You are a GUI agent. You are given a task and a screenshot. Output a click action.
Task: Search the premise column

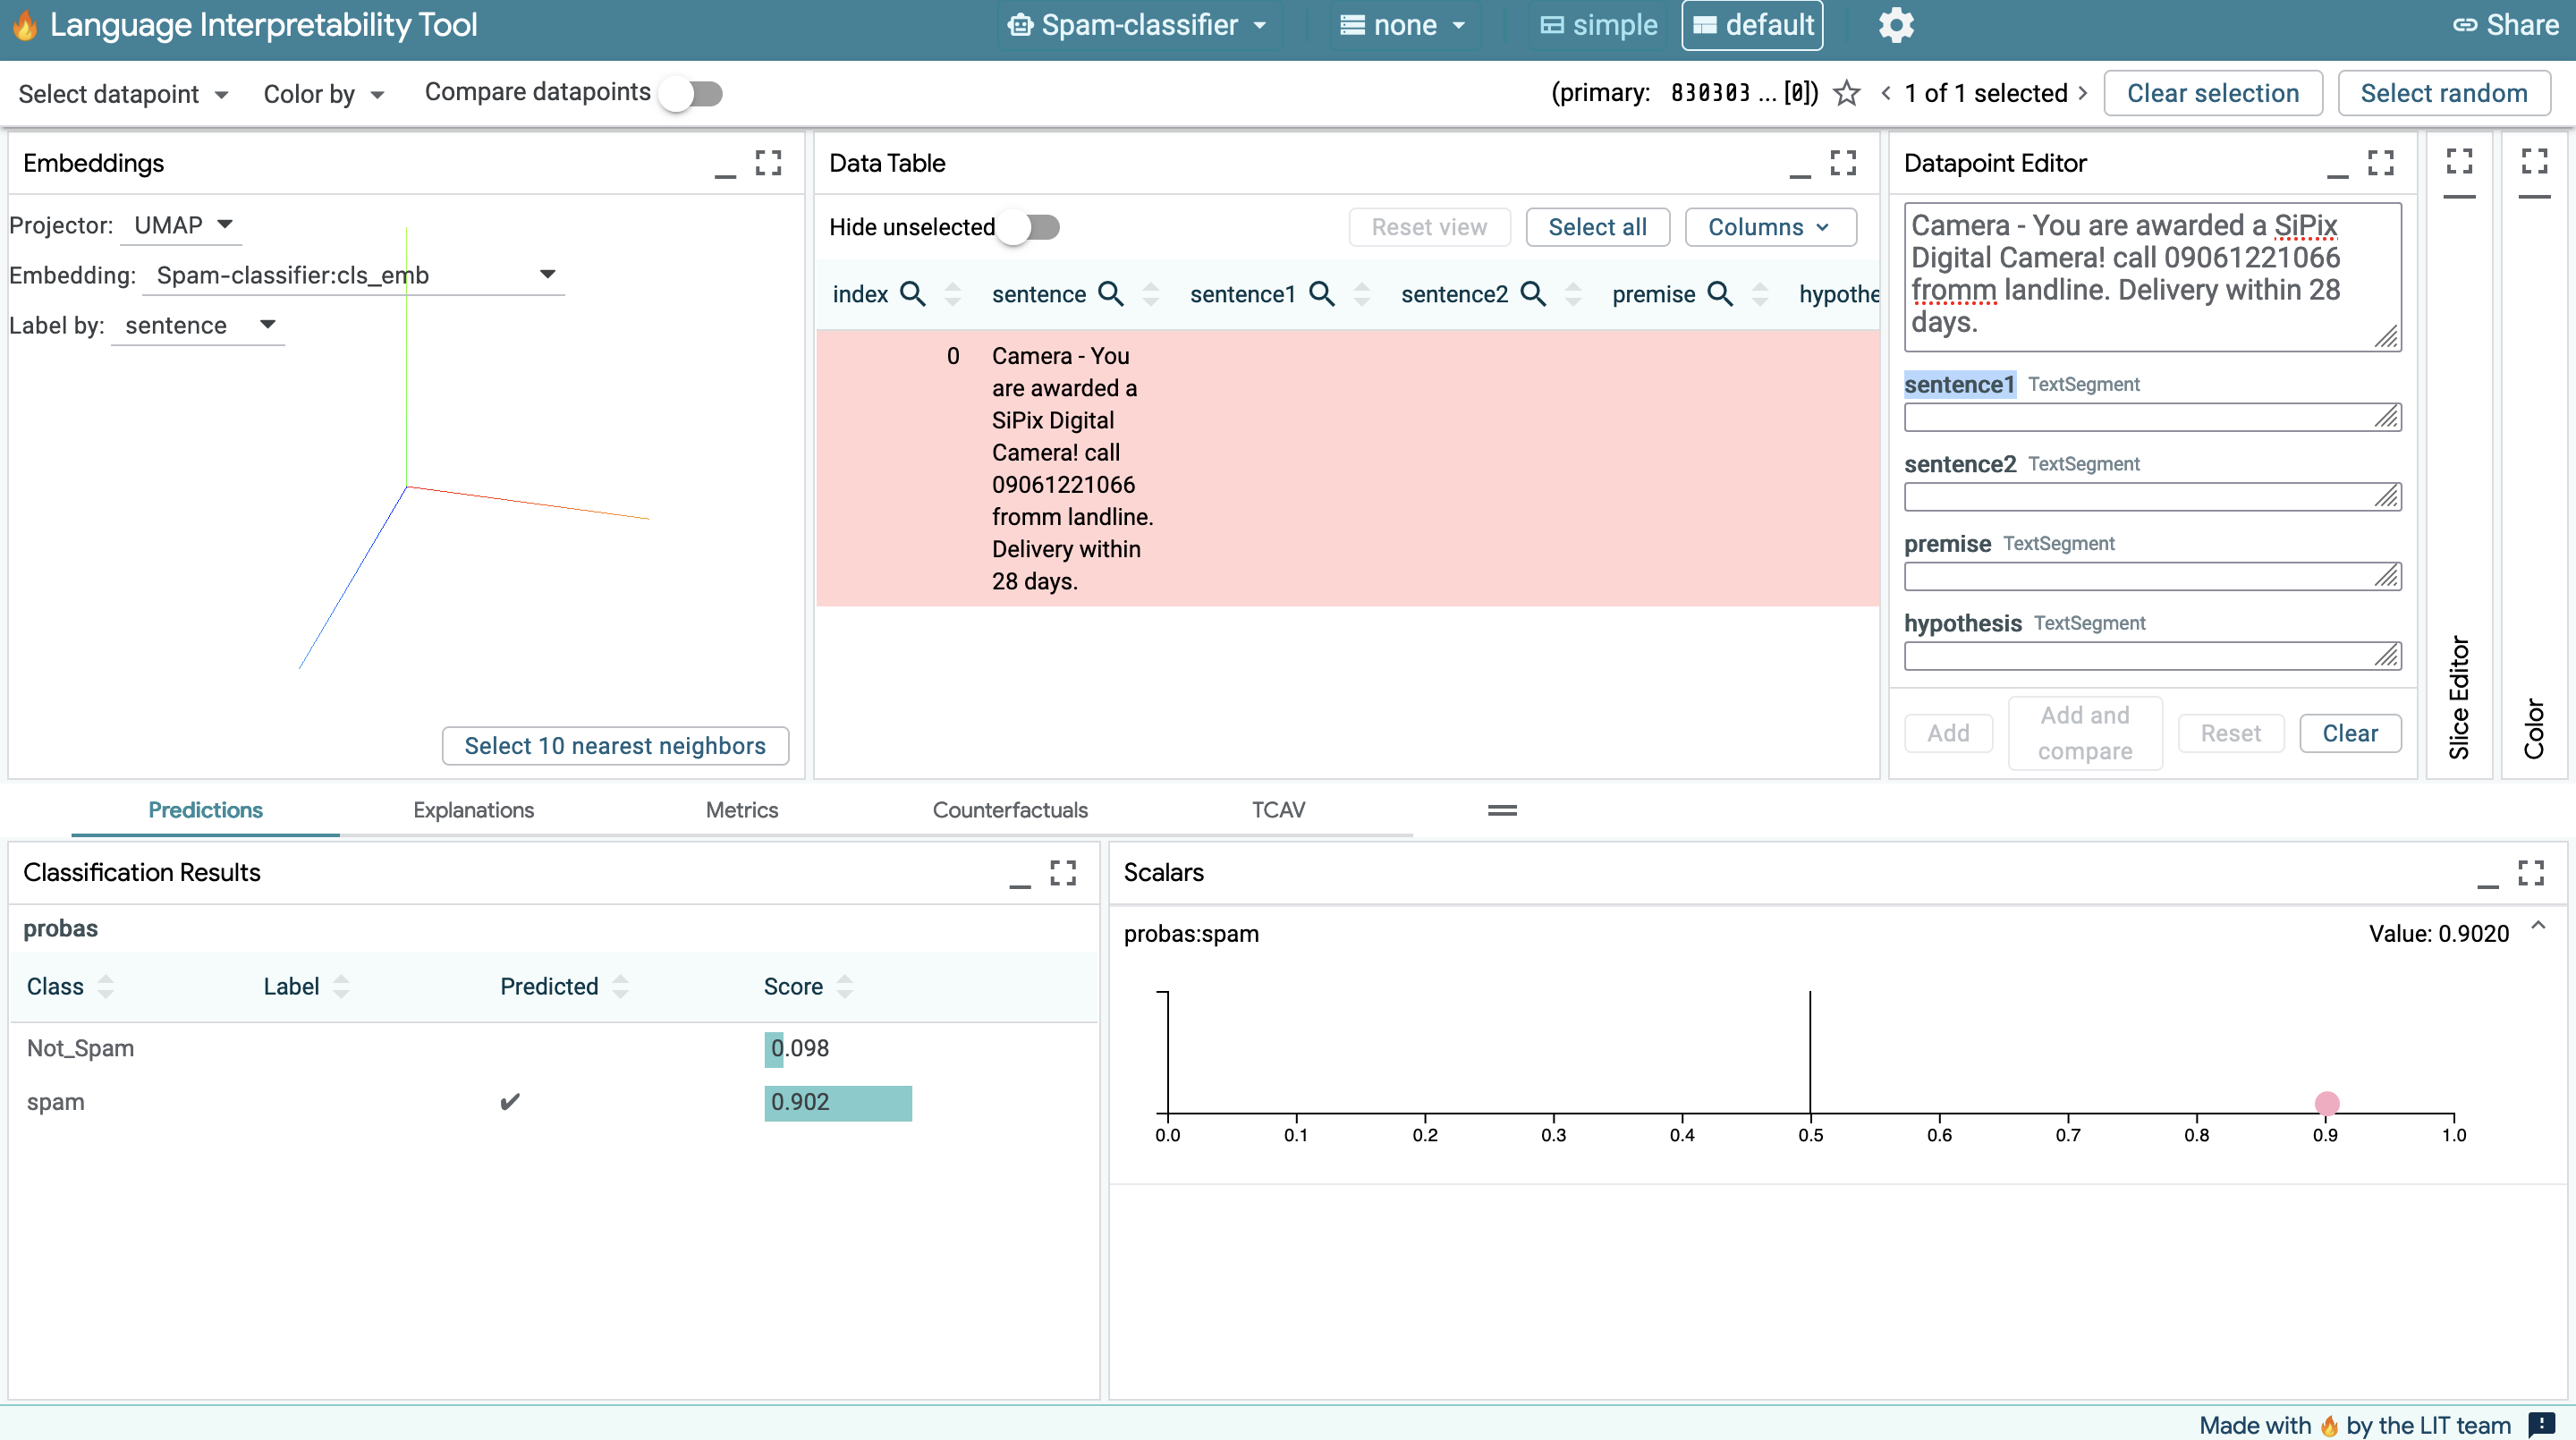[x=1719, y=294]
